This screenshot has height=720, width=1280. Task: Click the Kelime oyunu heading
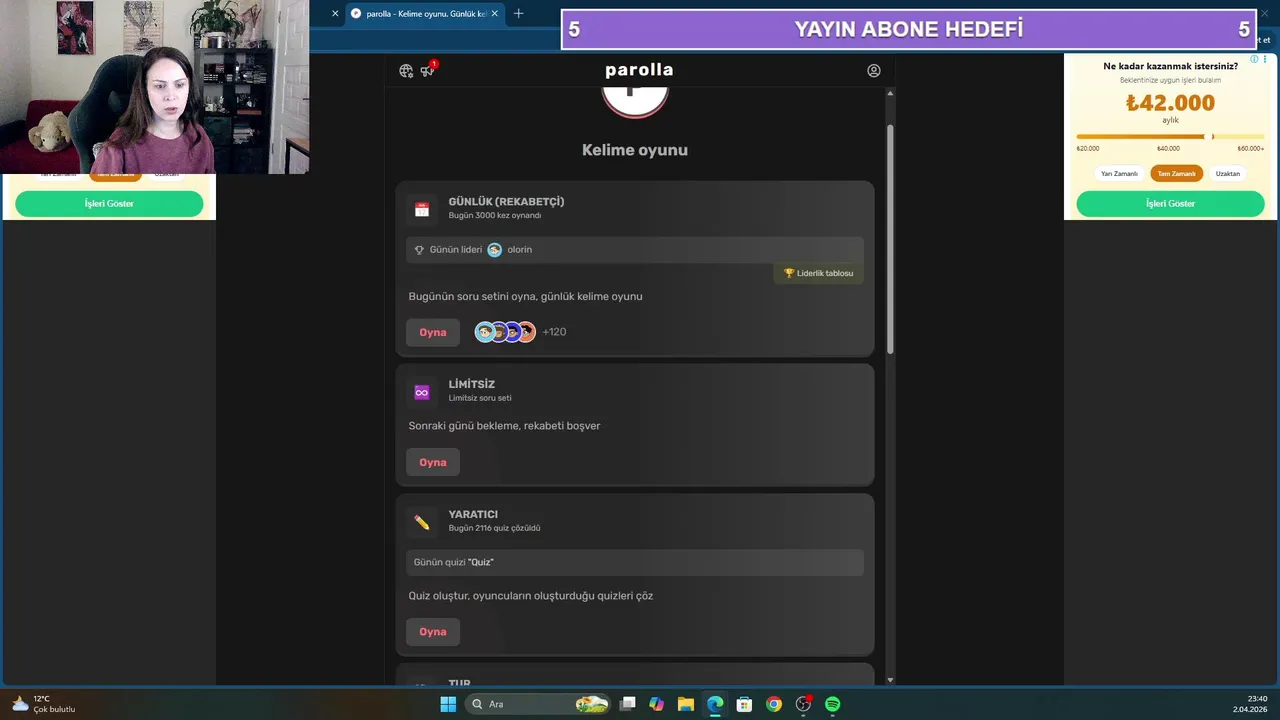click(635, 150)
